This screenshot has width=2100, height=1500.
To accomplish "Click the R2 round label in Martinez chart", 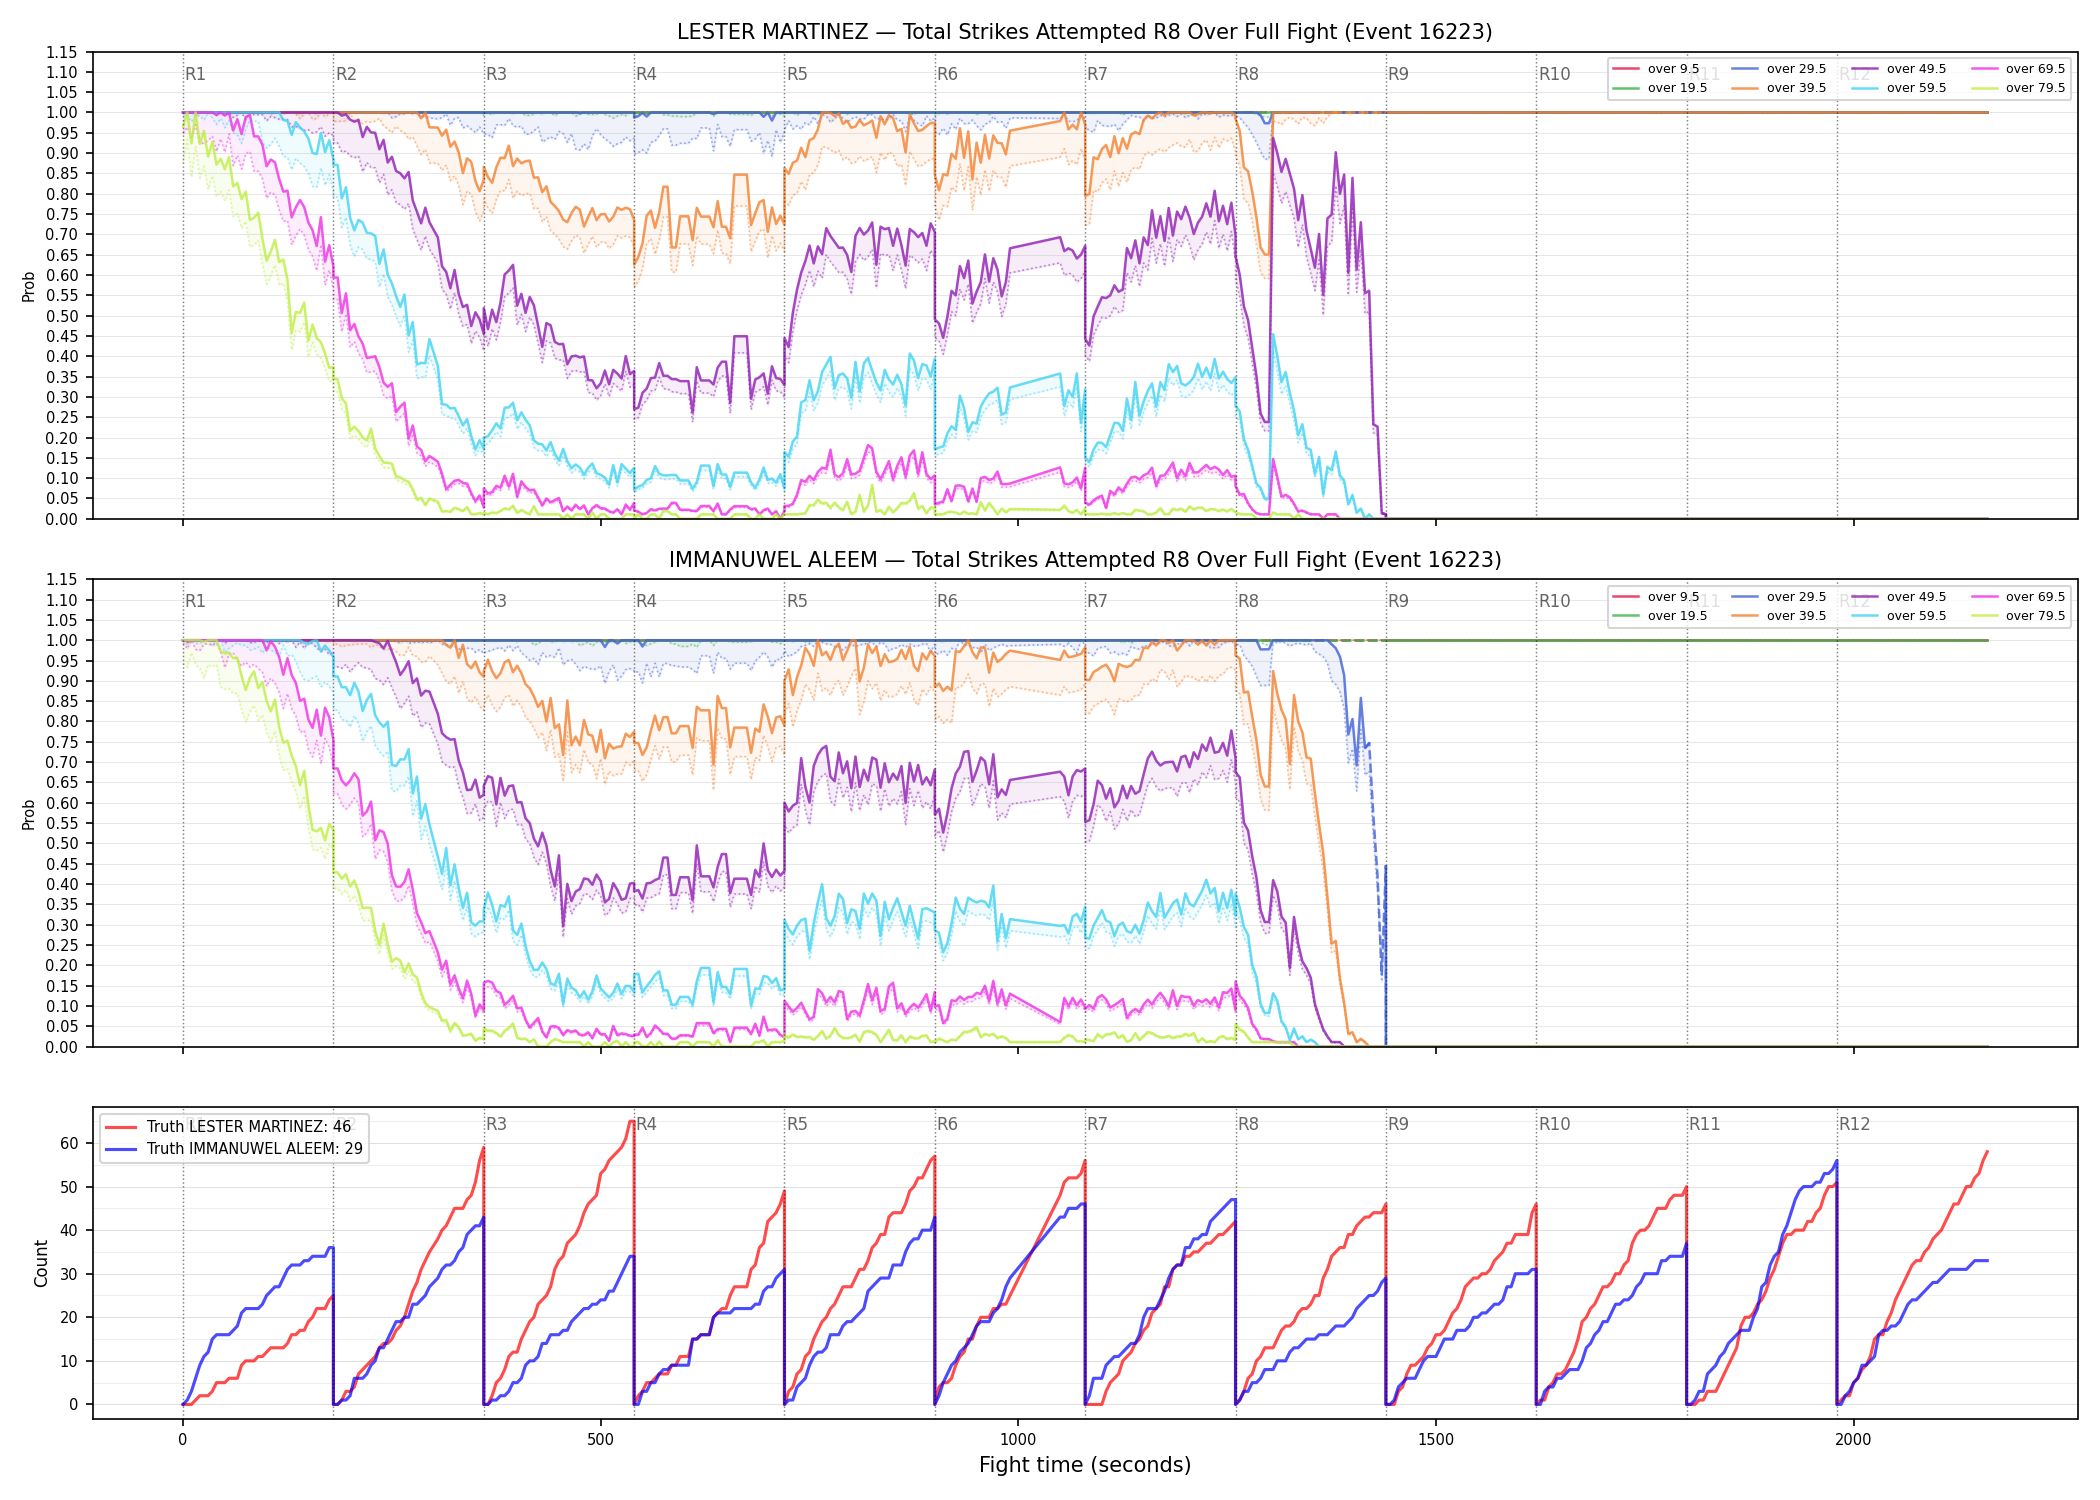I will 346,74.
